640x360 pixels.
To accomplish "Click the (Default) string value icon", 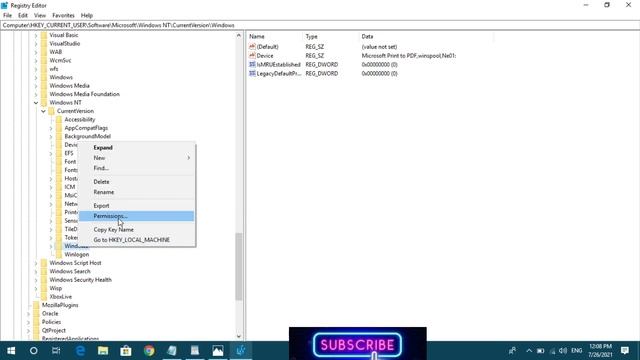I will [252, 47].
